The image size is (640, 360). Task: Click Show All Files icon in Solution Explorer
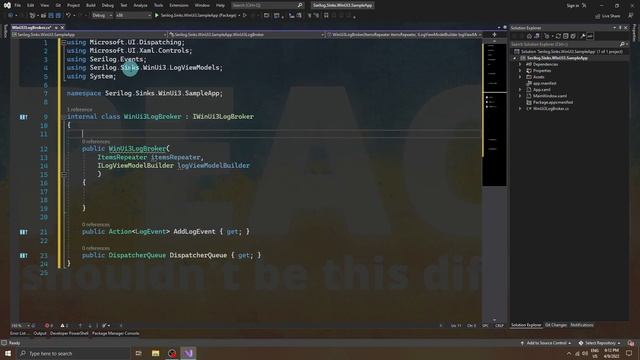coord(573,36)
